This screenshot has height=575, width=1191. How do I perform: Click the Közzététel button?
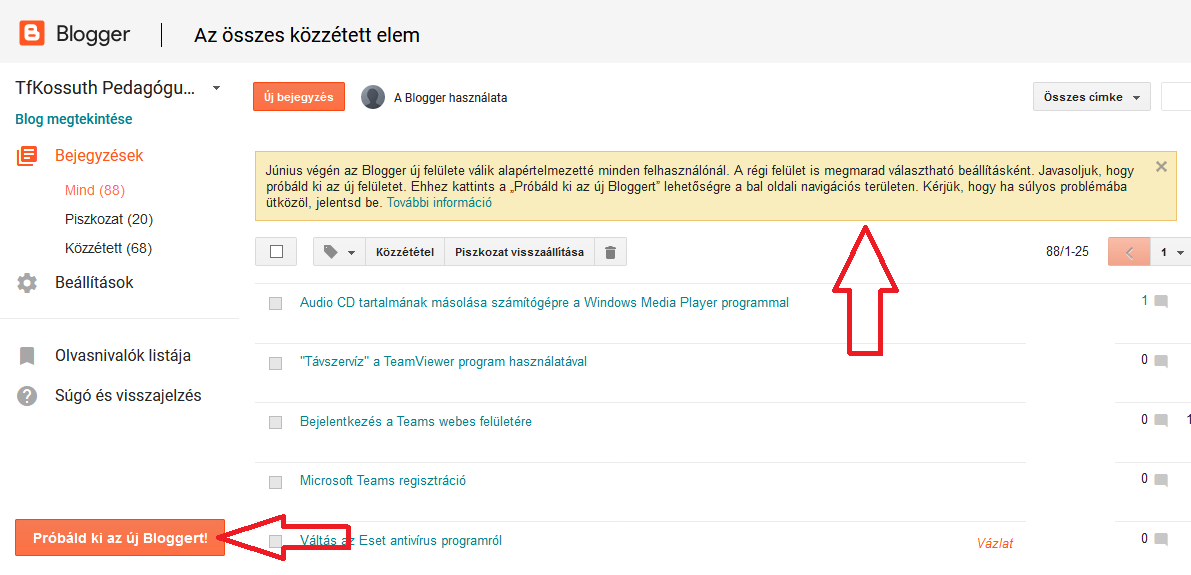[x=405, y=252]
